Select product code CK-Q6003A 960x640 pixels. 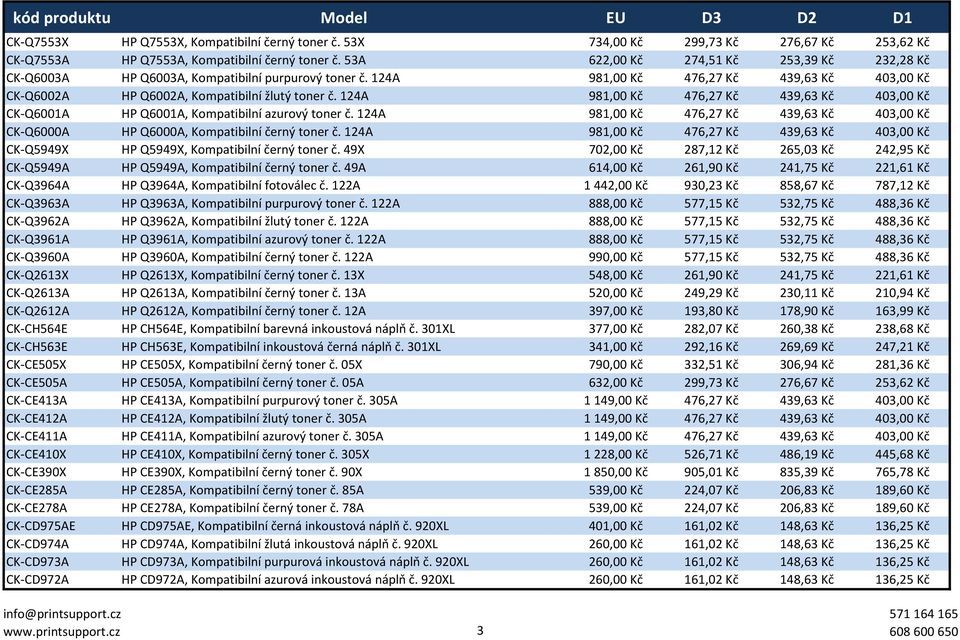pyautogui.click(x=37, y=78)
